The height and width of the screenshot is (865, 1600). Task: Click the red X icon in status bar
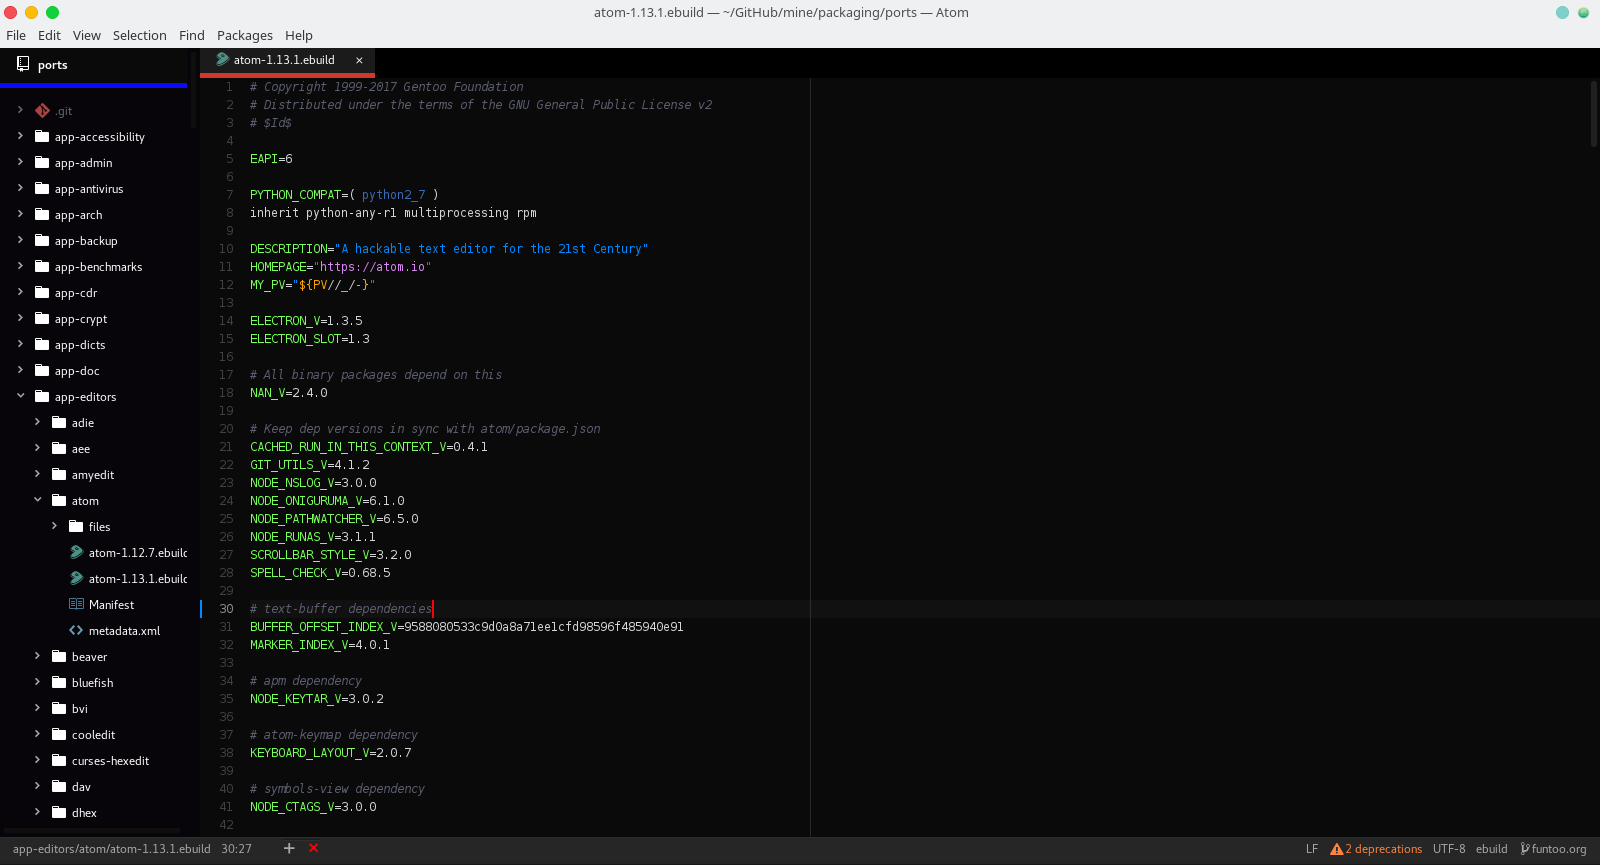point(313,848)
